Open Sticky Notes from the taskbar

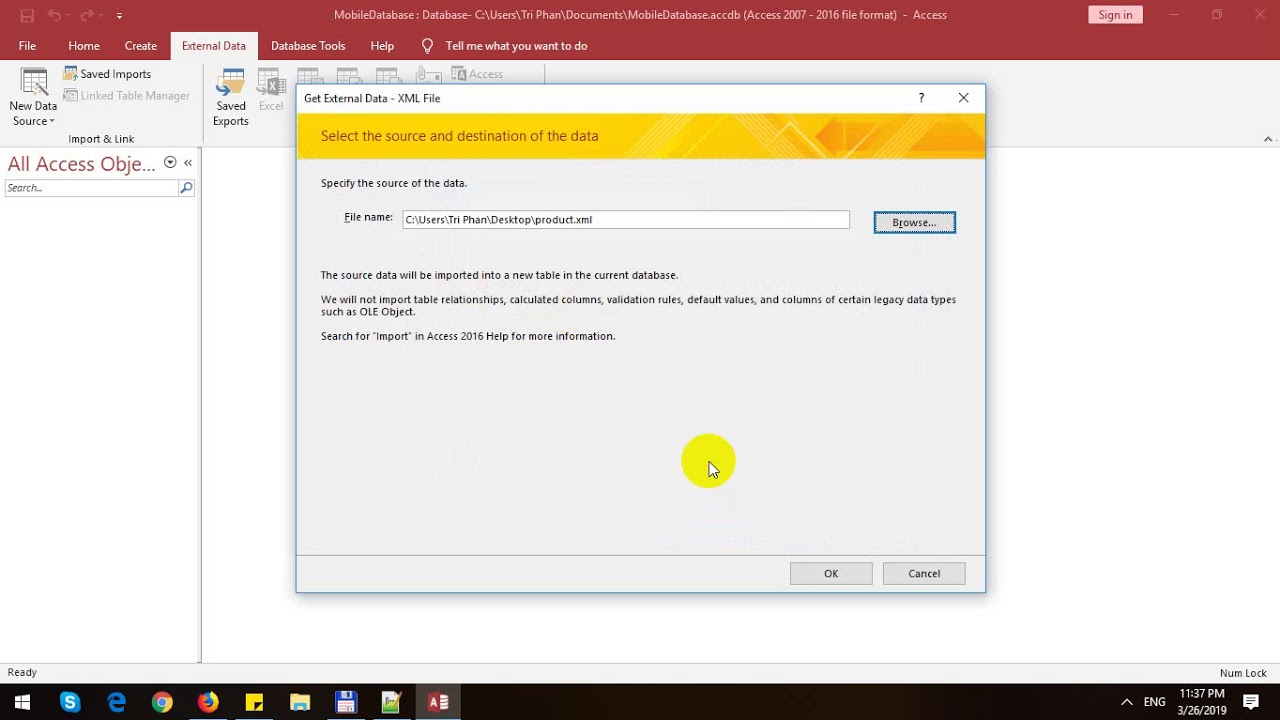point(254,702)
